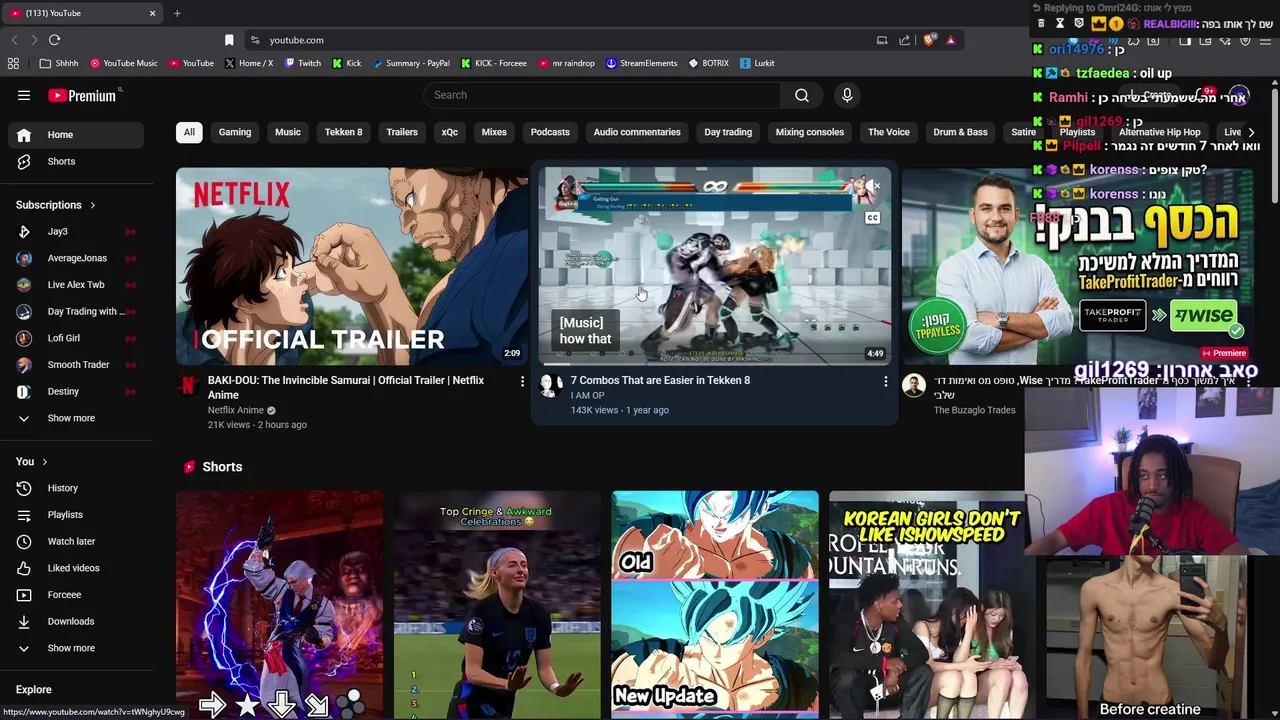Viewport: 1280px width, 720px height.
Task: Reload the page with refresh button
Action: point(54,40)
